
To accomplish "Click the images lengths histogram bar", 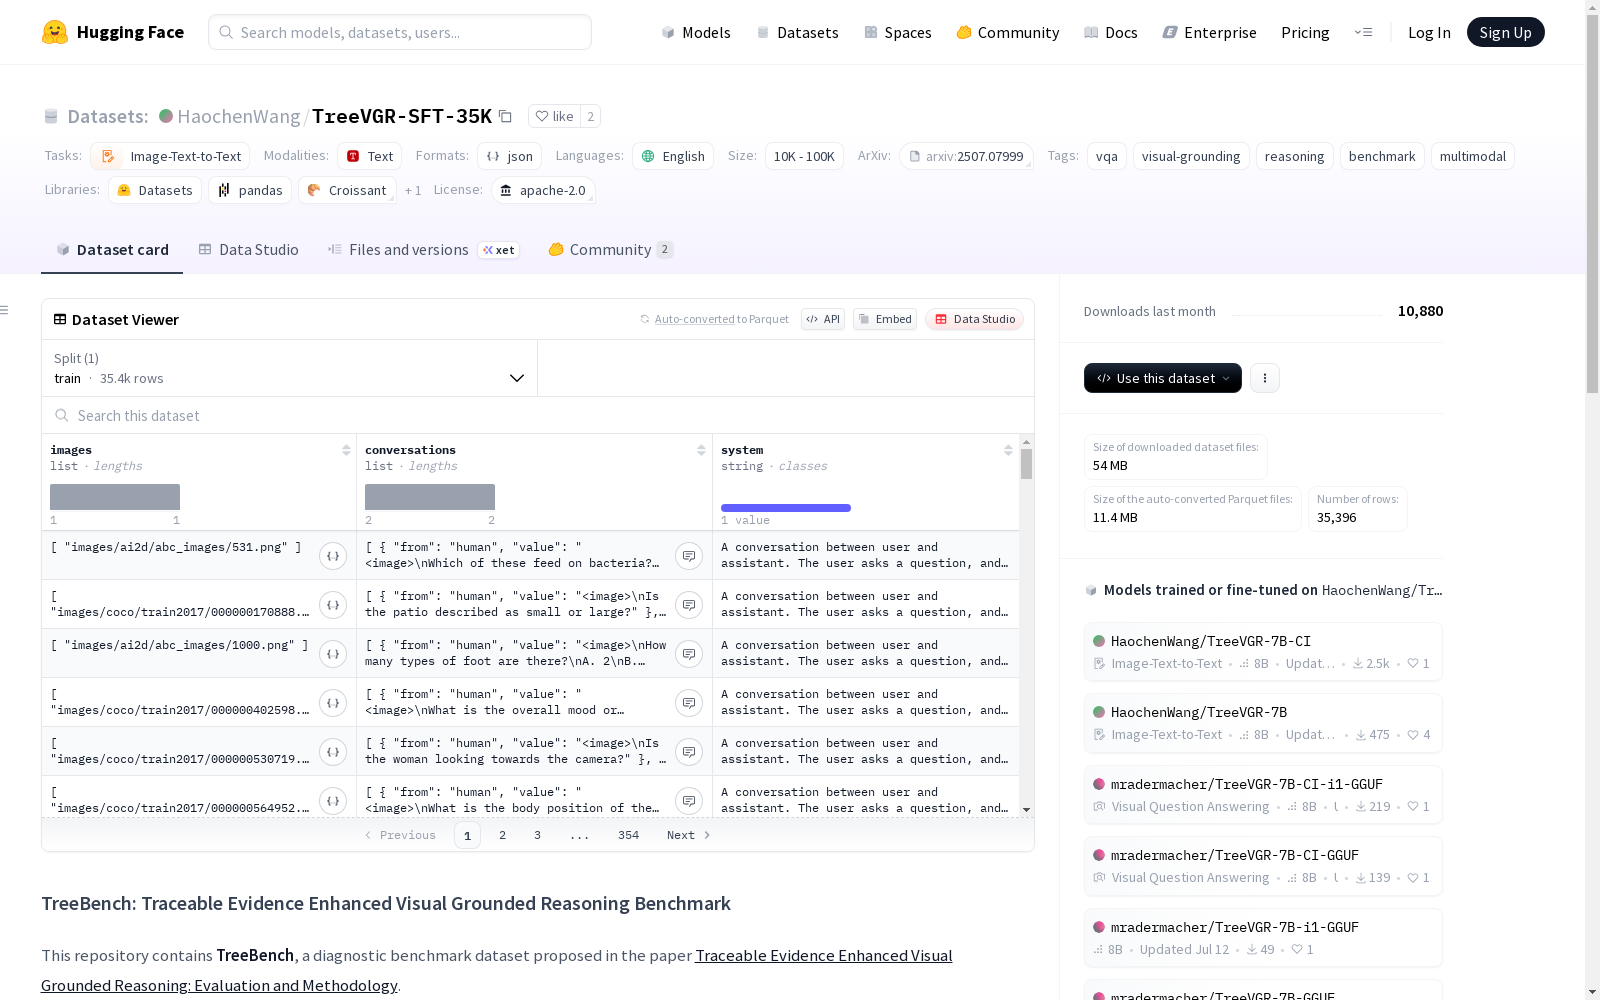I will click(x=115, y=497).
